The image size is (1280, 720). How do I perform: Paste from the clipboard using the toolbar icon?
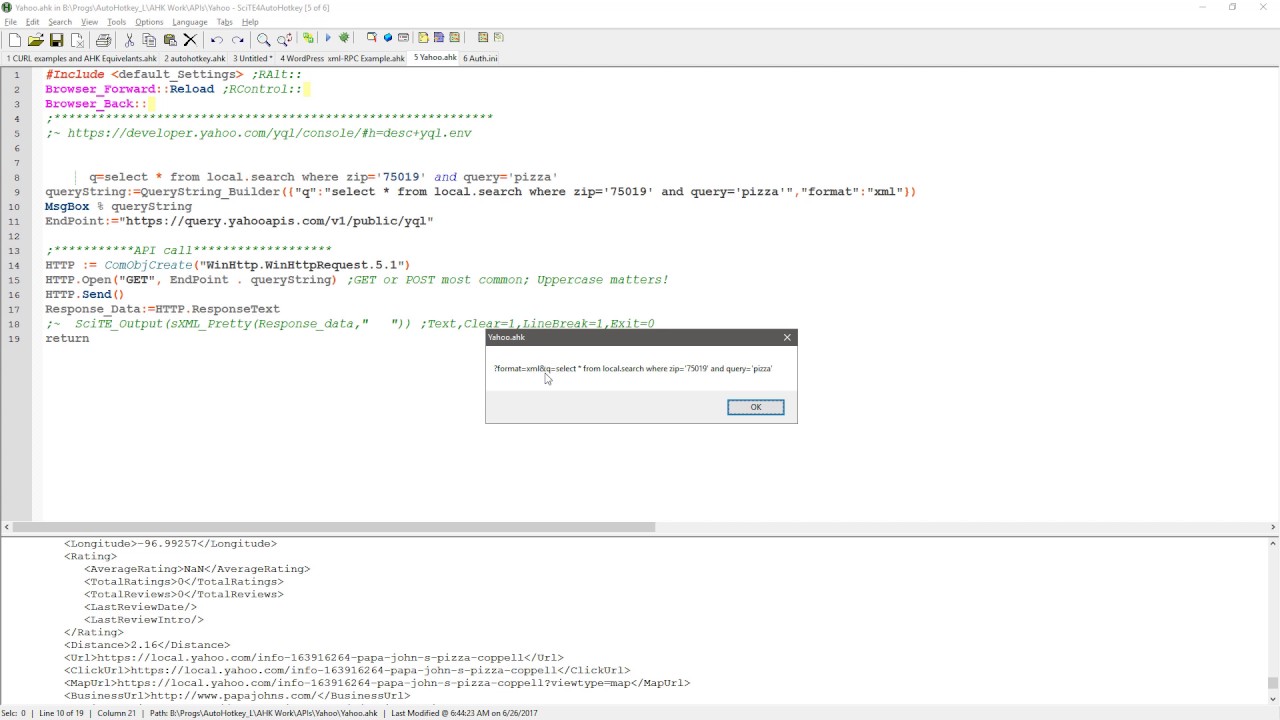coord(170,39)
